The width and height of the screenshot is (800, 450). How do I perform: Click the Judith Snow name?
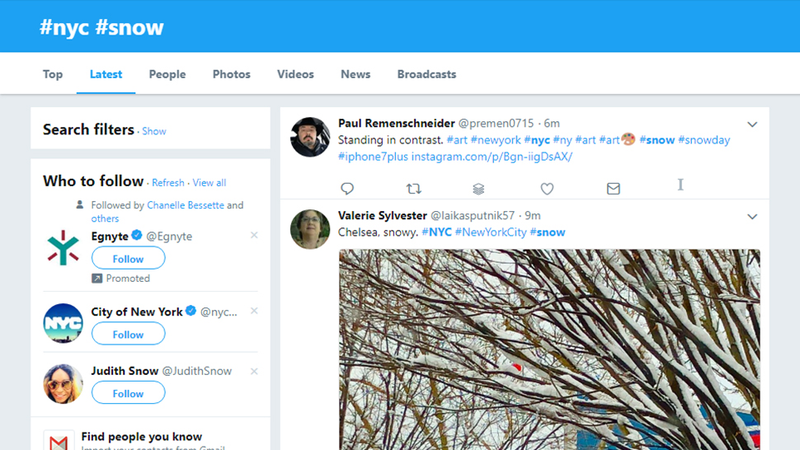[x=124, y=371]
